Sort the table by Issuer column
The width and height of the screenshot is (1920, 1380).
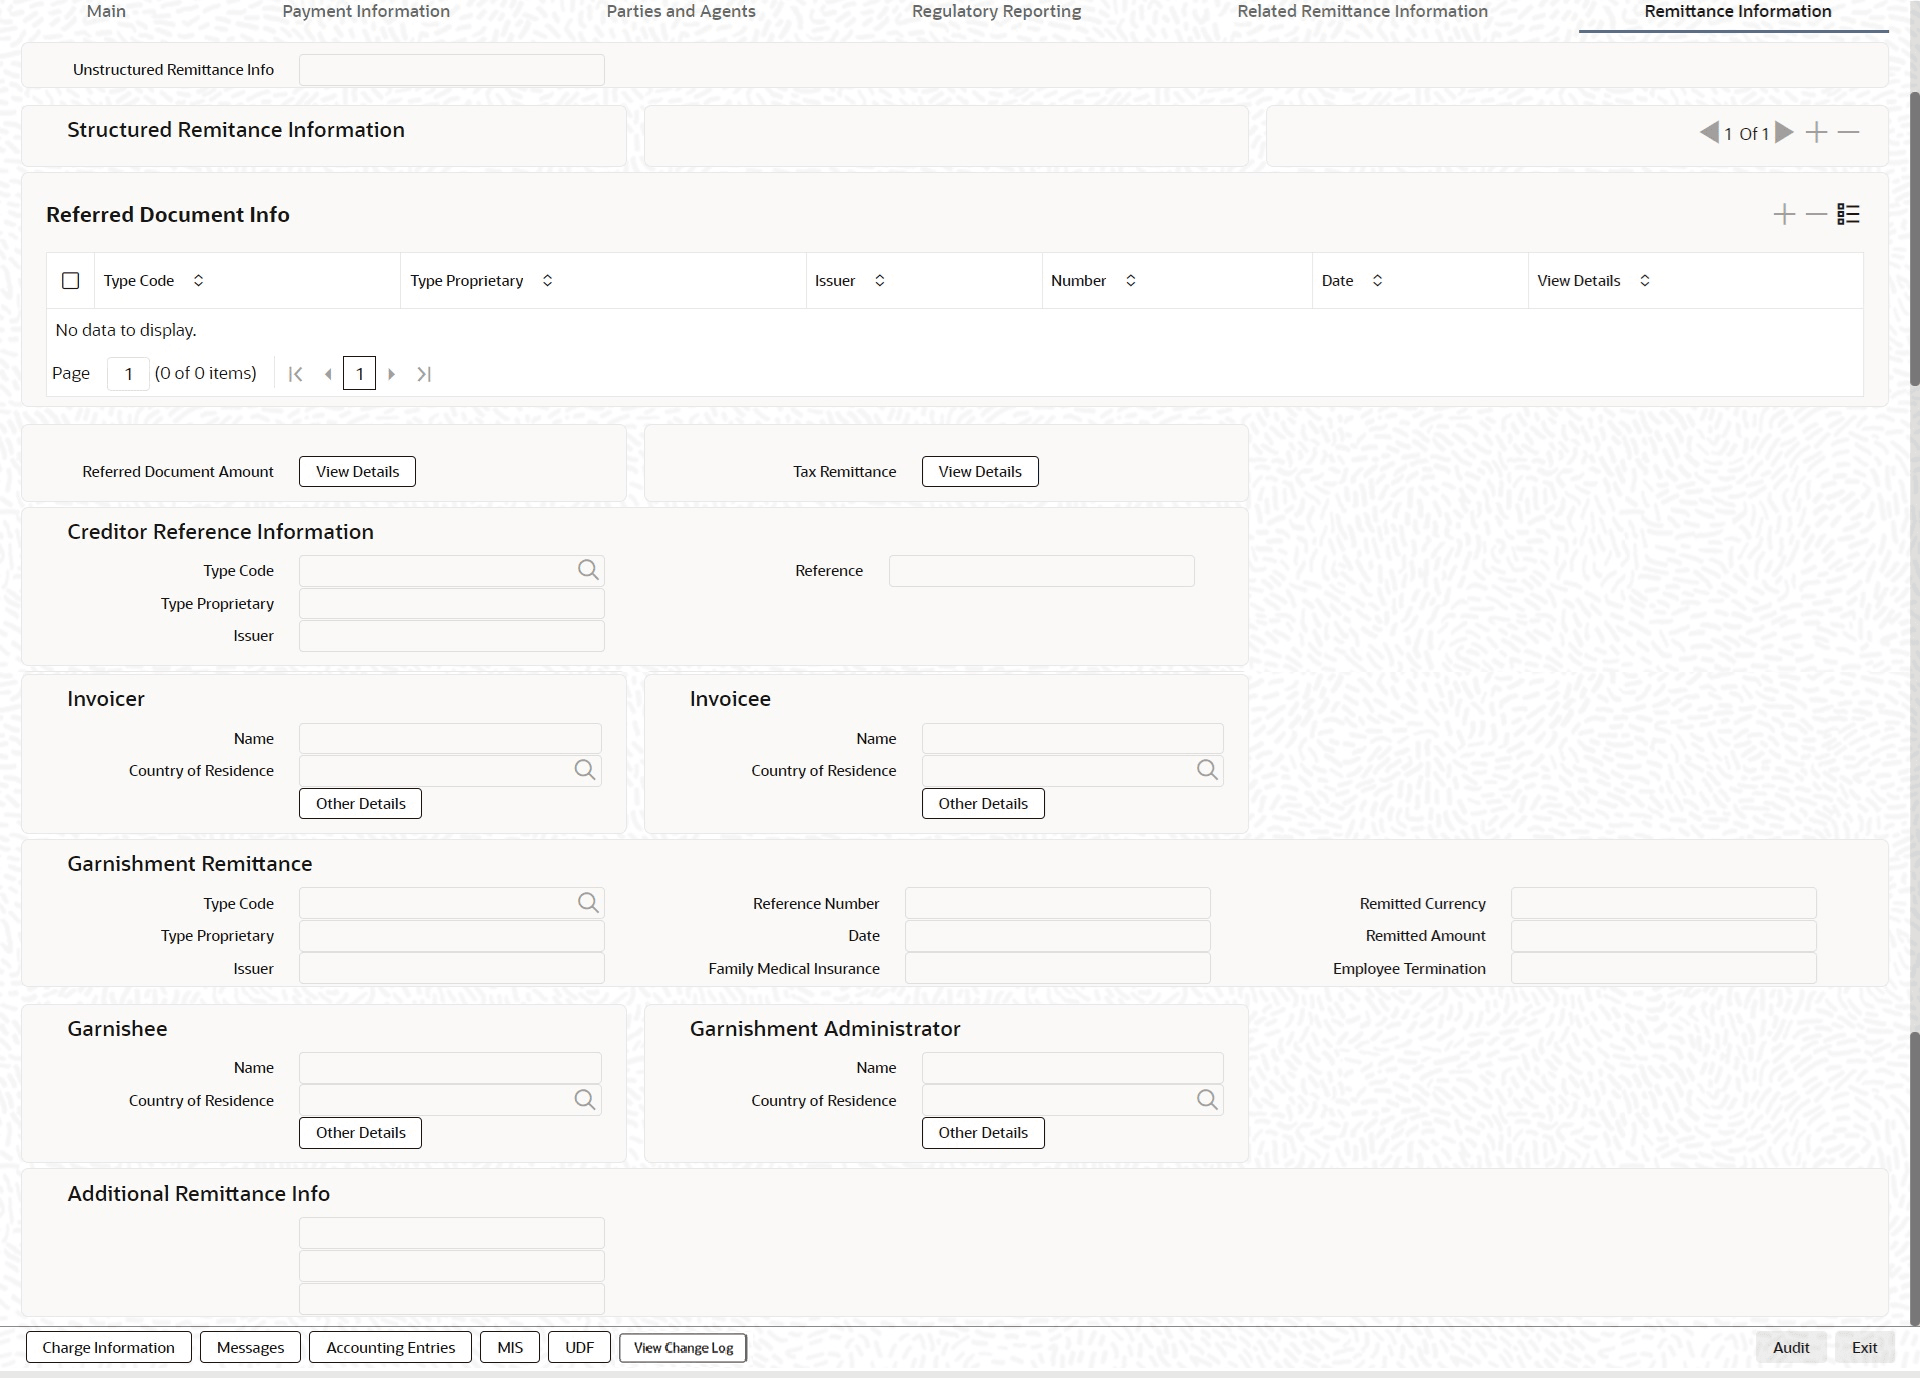click(879, 281)
